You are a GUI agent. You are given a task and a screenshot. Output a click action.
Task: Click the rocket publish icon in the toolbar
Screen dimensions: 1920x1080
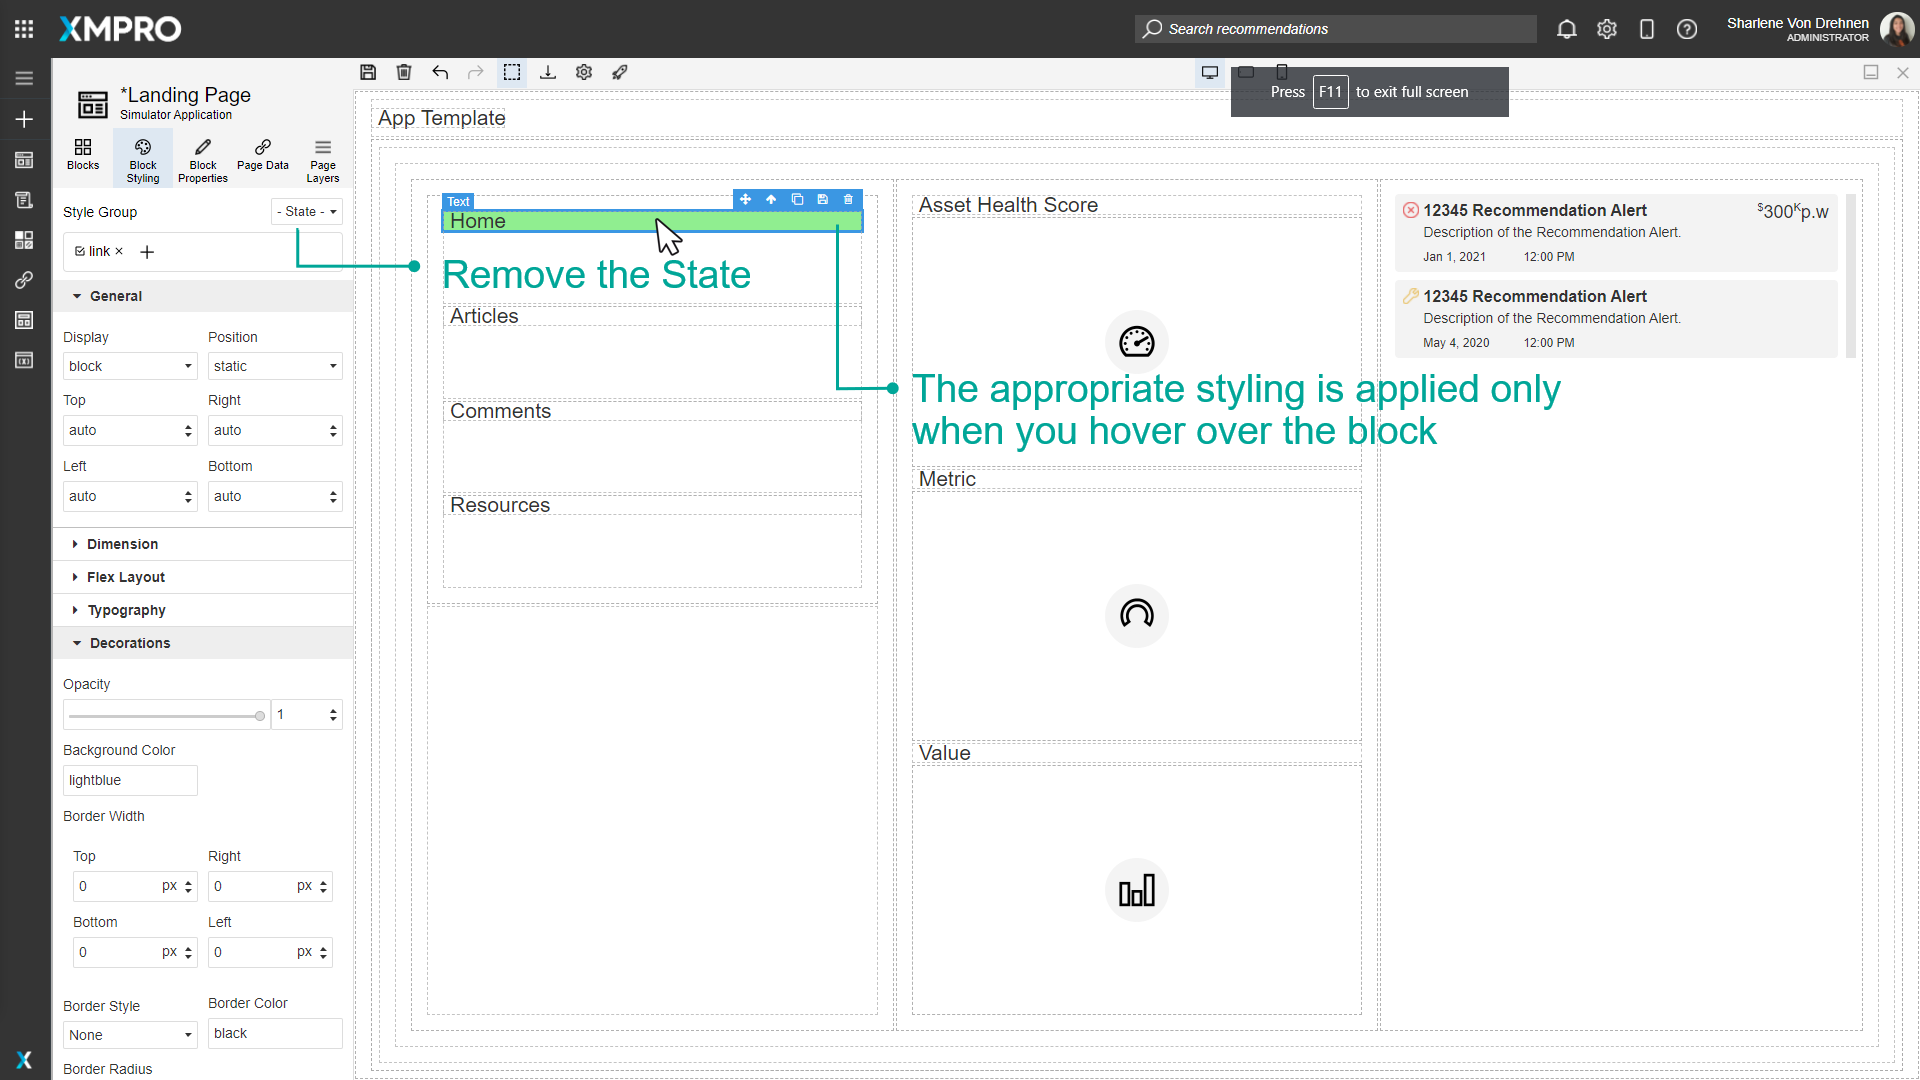pos(619,72)
